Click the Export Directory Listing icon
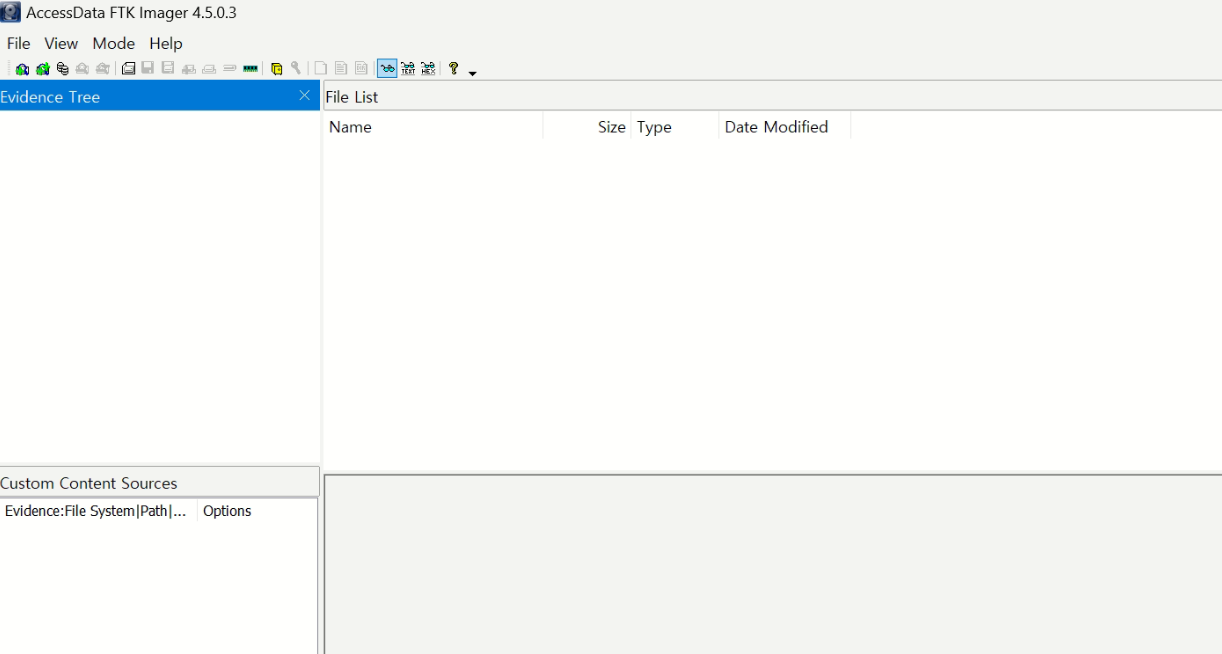The height and width of the screenshot is (654, 1222). 361,69
